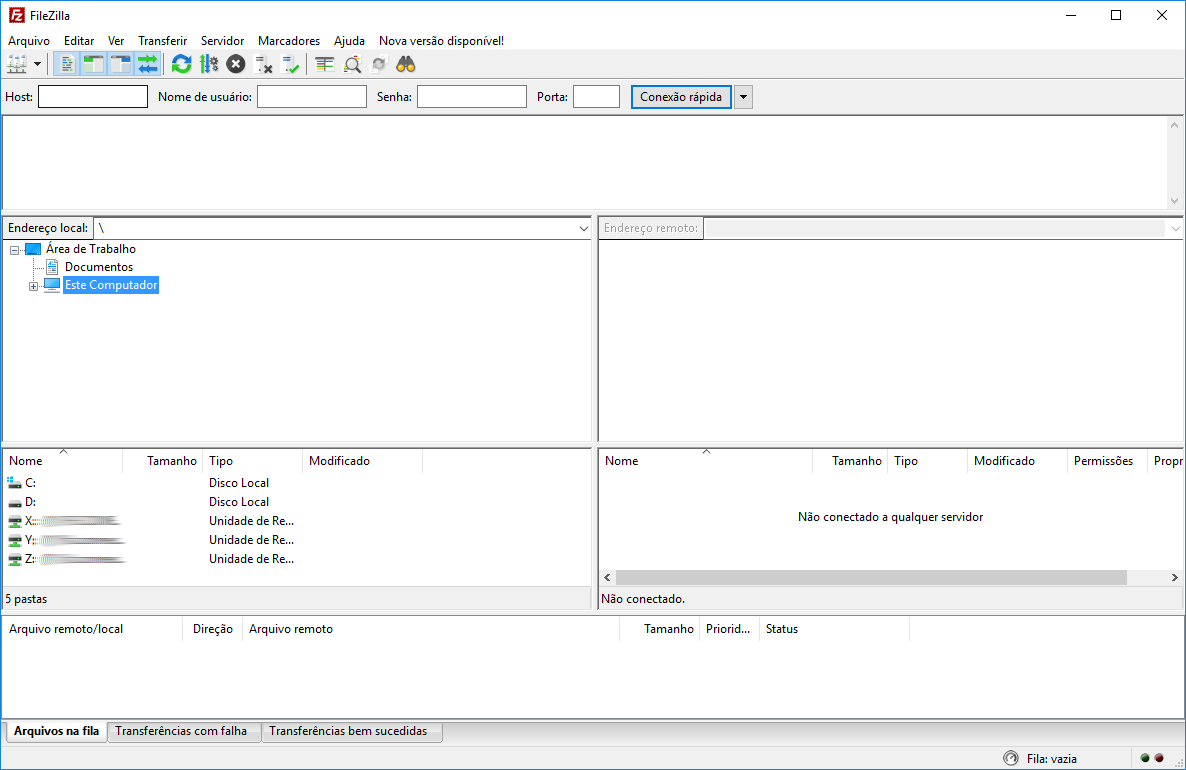The height and width of the screenshot is (770, 1186).
Task: Sort local files by Nome column
Action: click(x=63, y=461)
